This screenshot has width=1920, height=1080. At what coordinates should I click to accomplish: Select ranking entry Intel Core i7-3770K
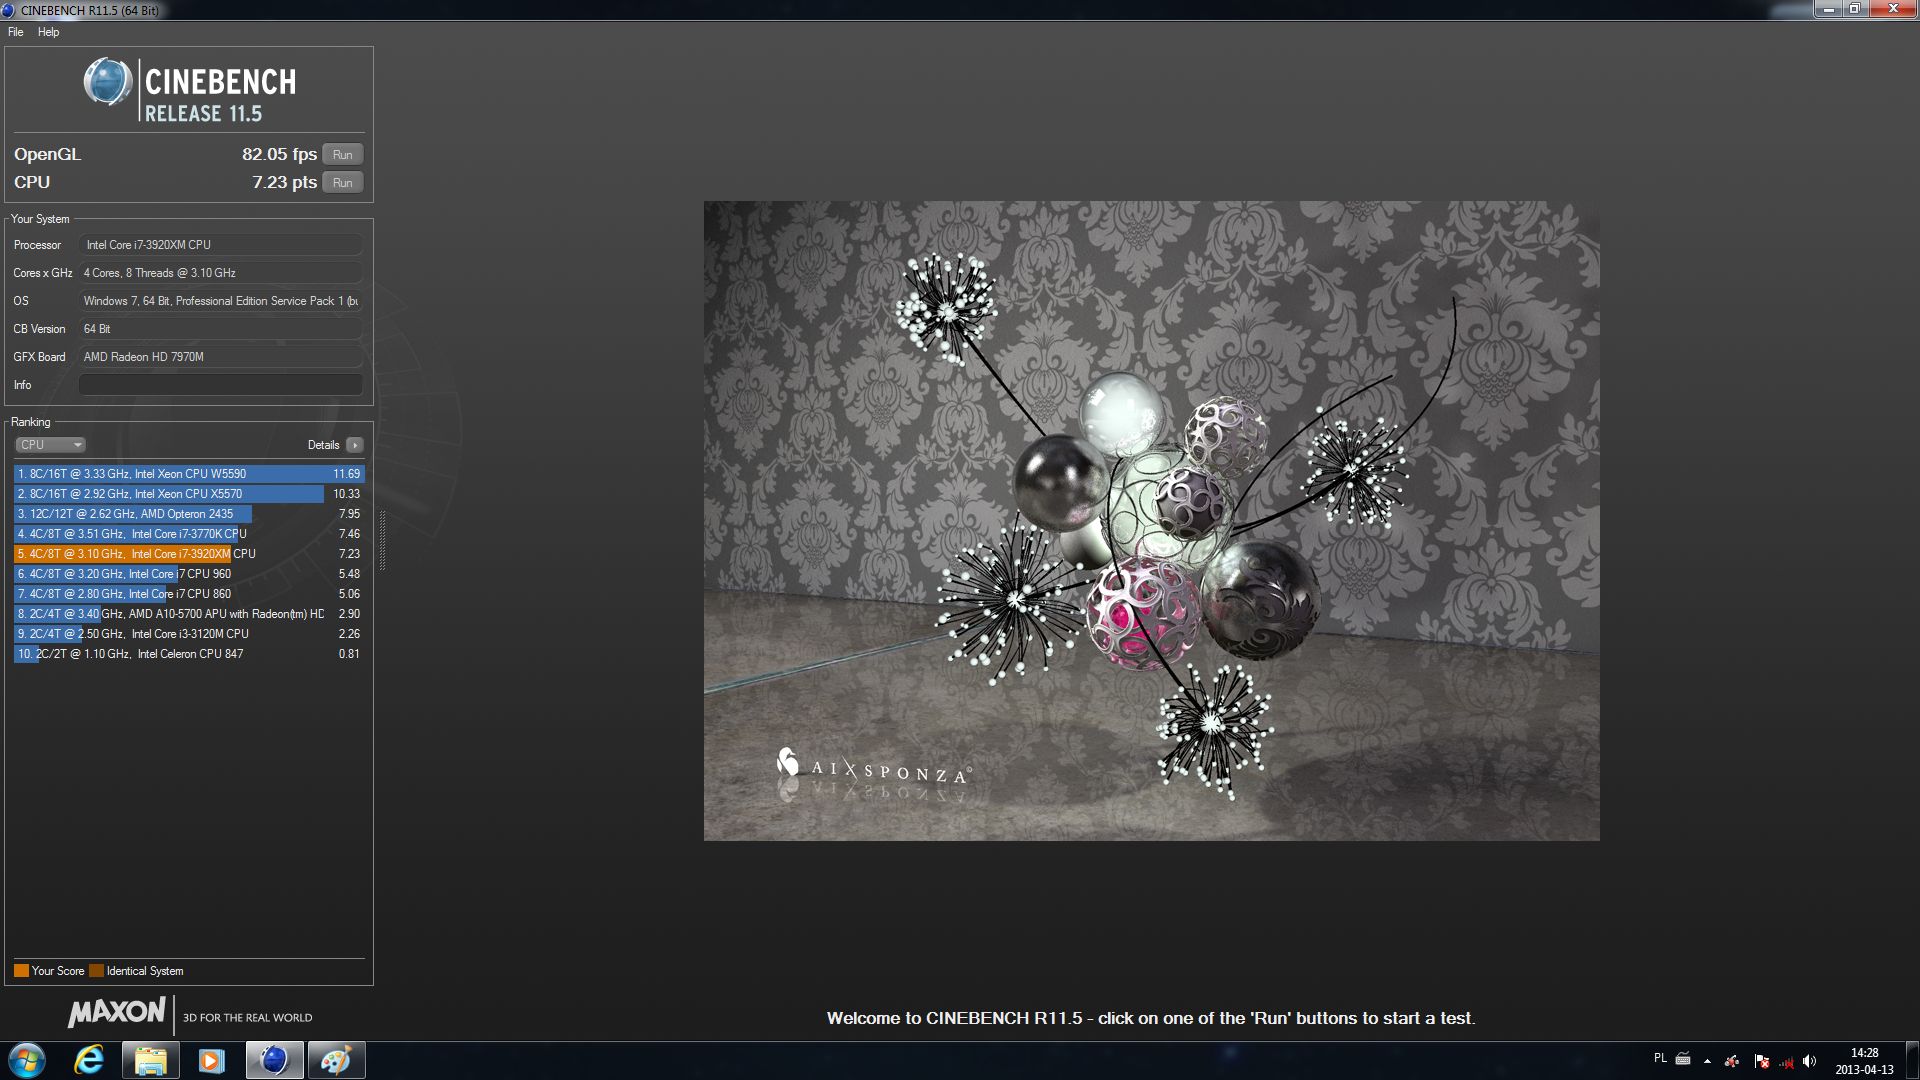pyautogui.click(x=189, y=534)
